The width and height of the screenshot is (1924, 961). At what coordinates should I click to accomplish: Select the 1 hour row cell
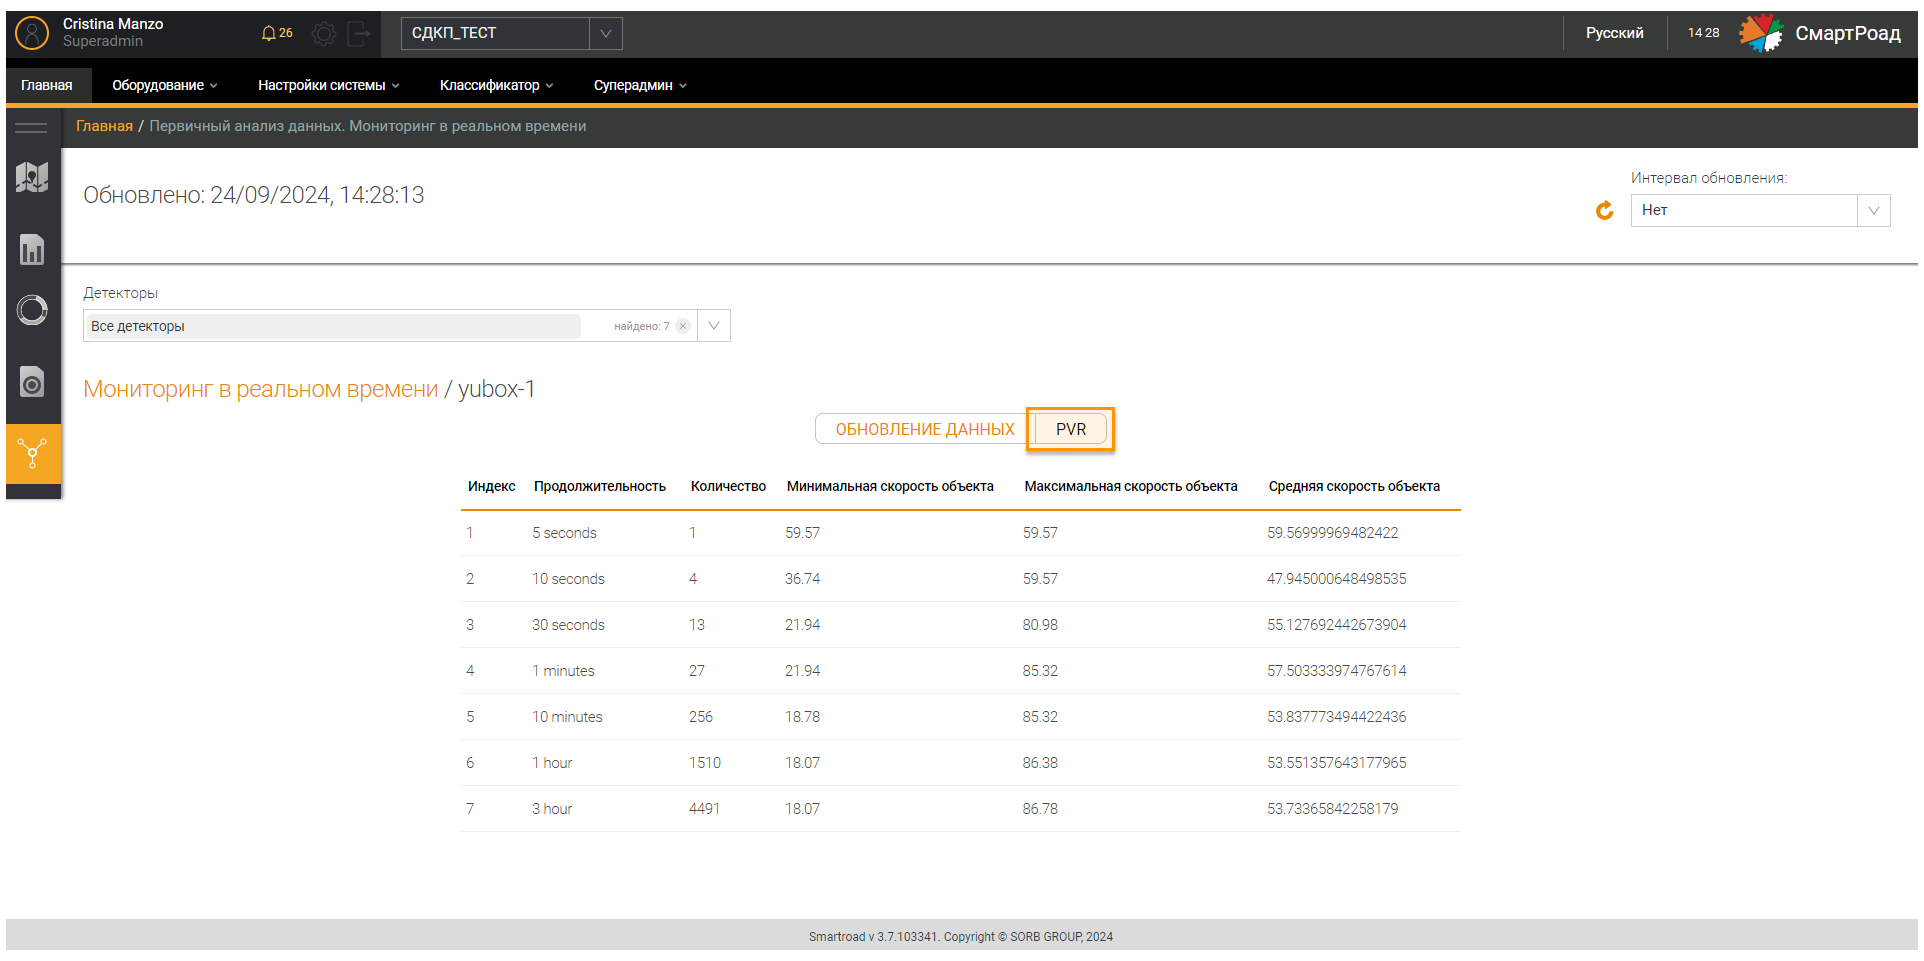[x=552, y=763]
